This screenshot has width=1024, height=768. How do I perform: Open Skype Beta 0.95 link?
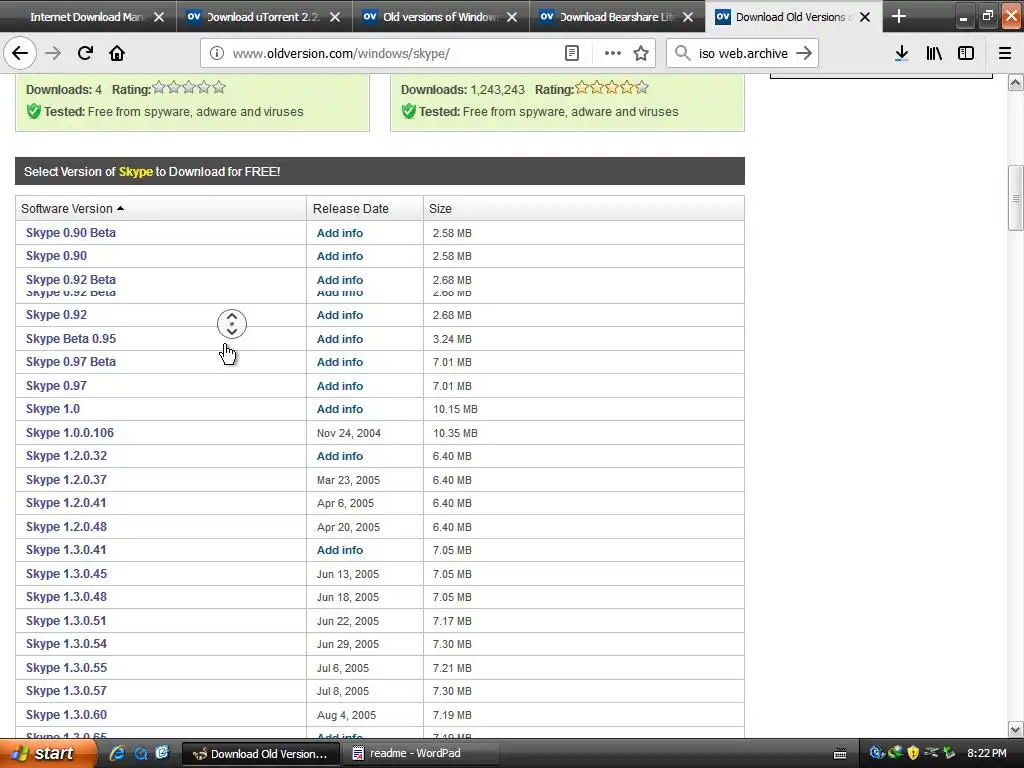tap(71, 339)
